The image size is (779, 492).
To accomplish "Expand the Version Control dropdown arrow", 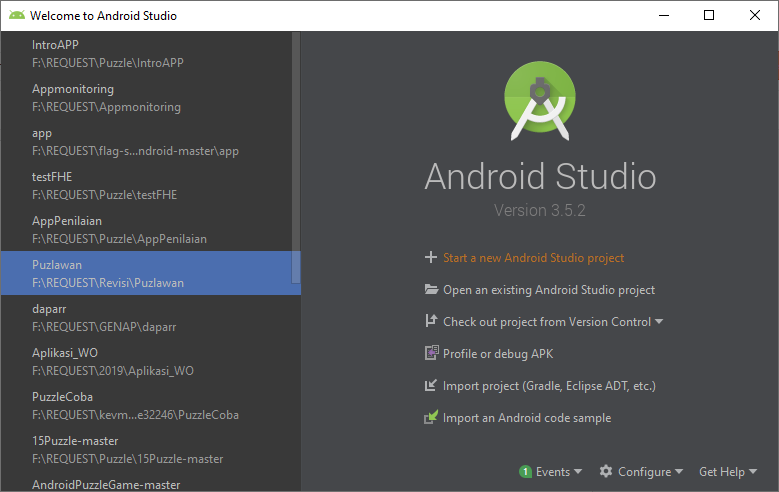I will [659, 322].
